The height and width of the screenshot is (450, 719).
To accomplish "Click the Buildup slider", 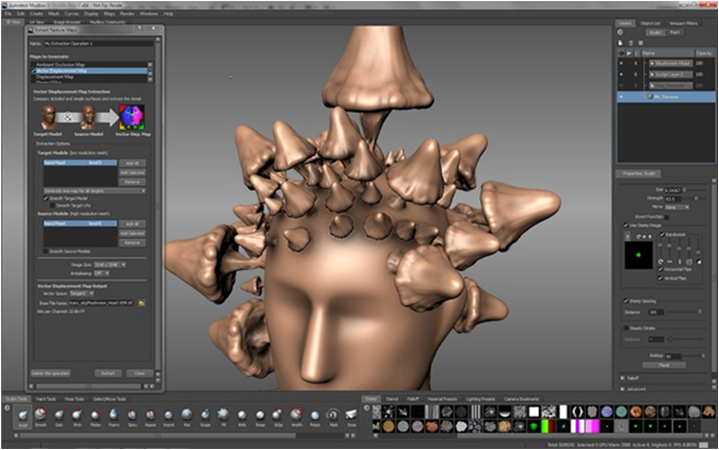I will (693, 356).
